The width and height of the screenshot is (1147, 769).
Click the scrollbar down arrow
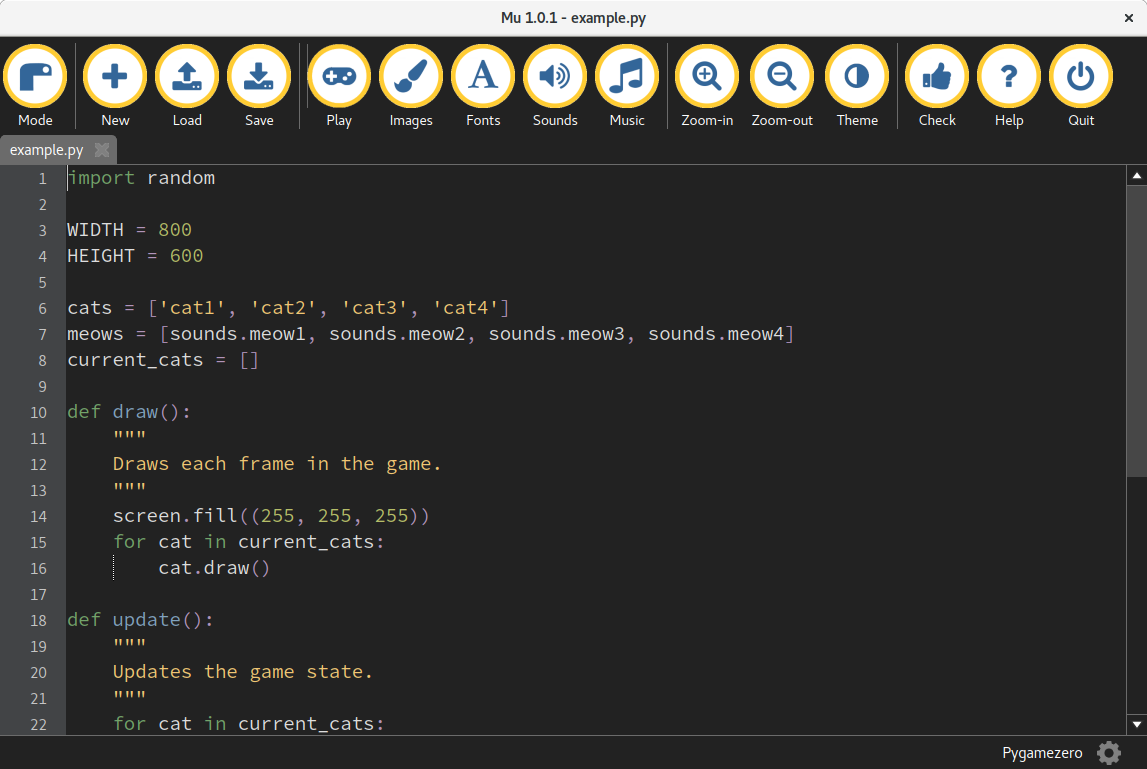pos(1136,724)
